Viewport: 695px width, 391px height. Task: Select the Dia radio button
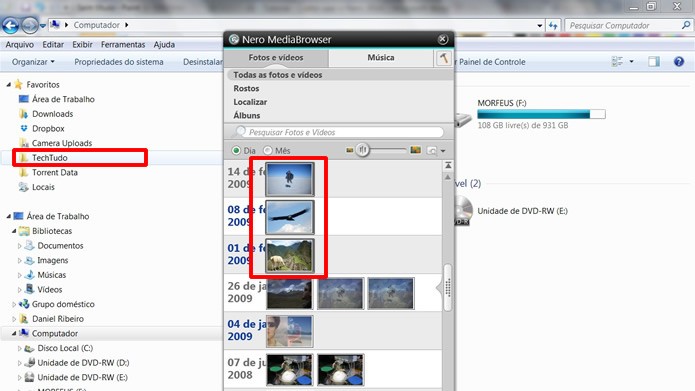(x=237, y=151)
